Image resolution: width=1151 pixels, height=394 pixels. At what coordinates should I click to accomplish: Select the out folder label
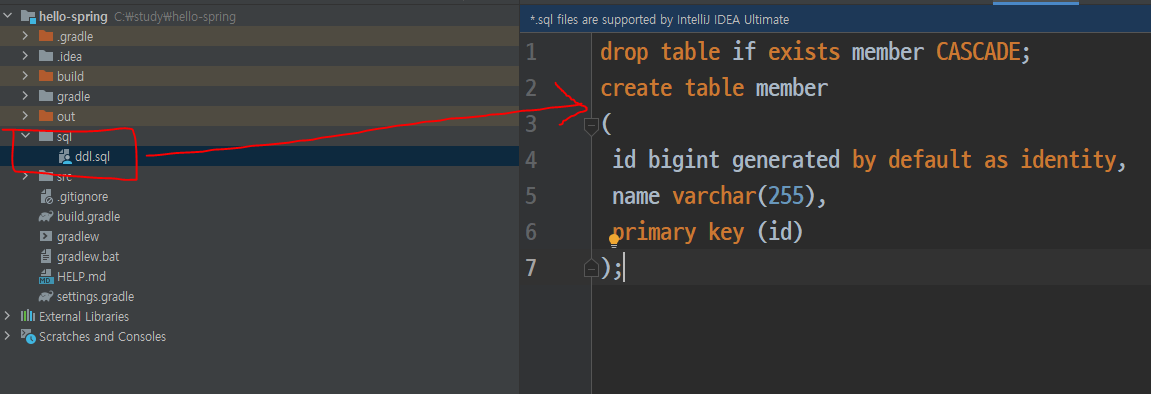coord(65,116)
